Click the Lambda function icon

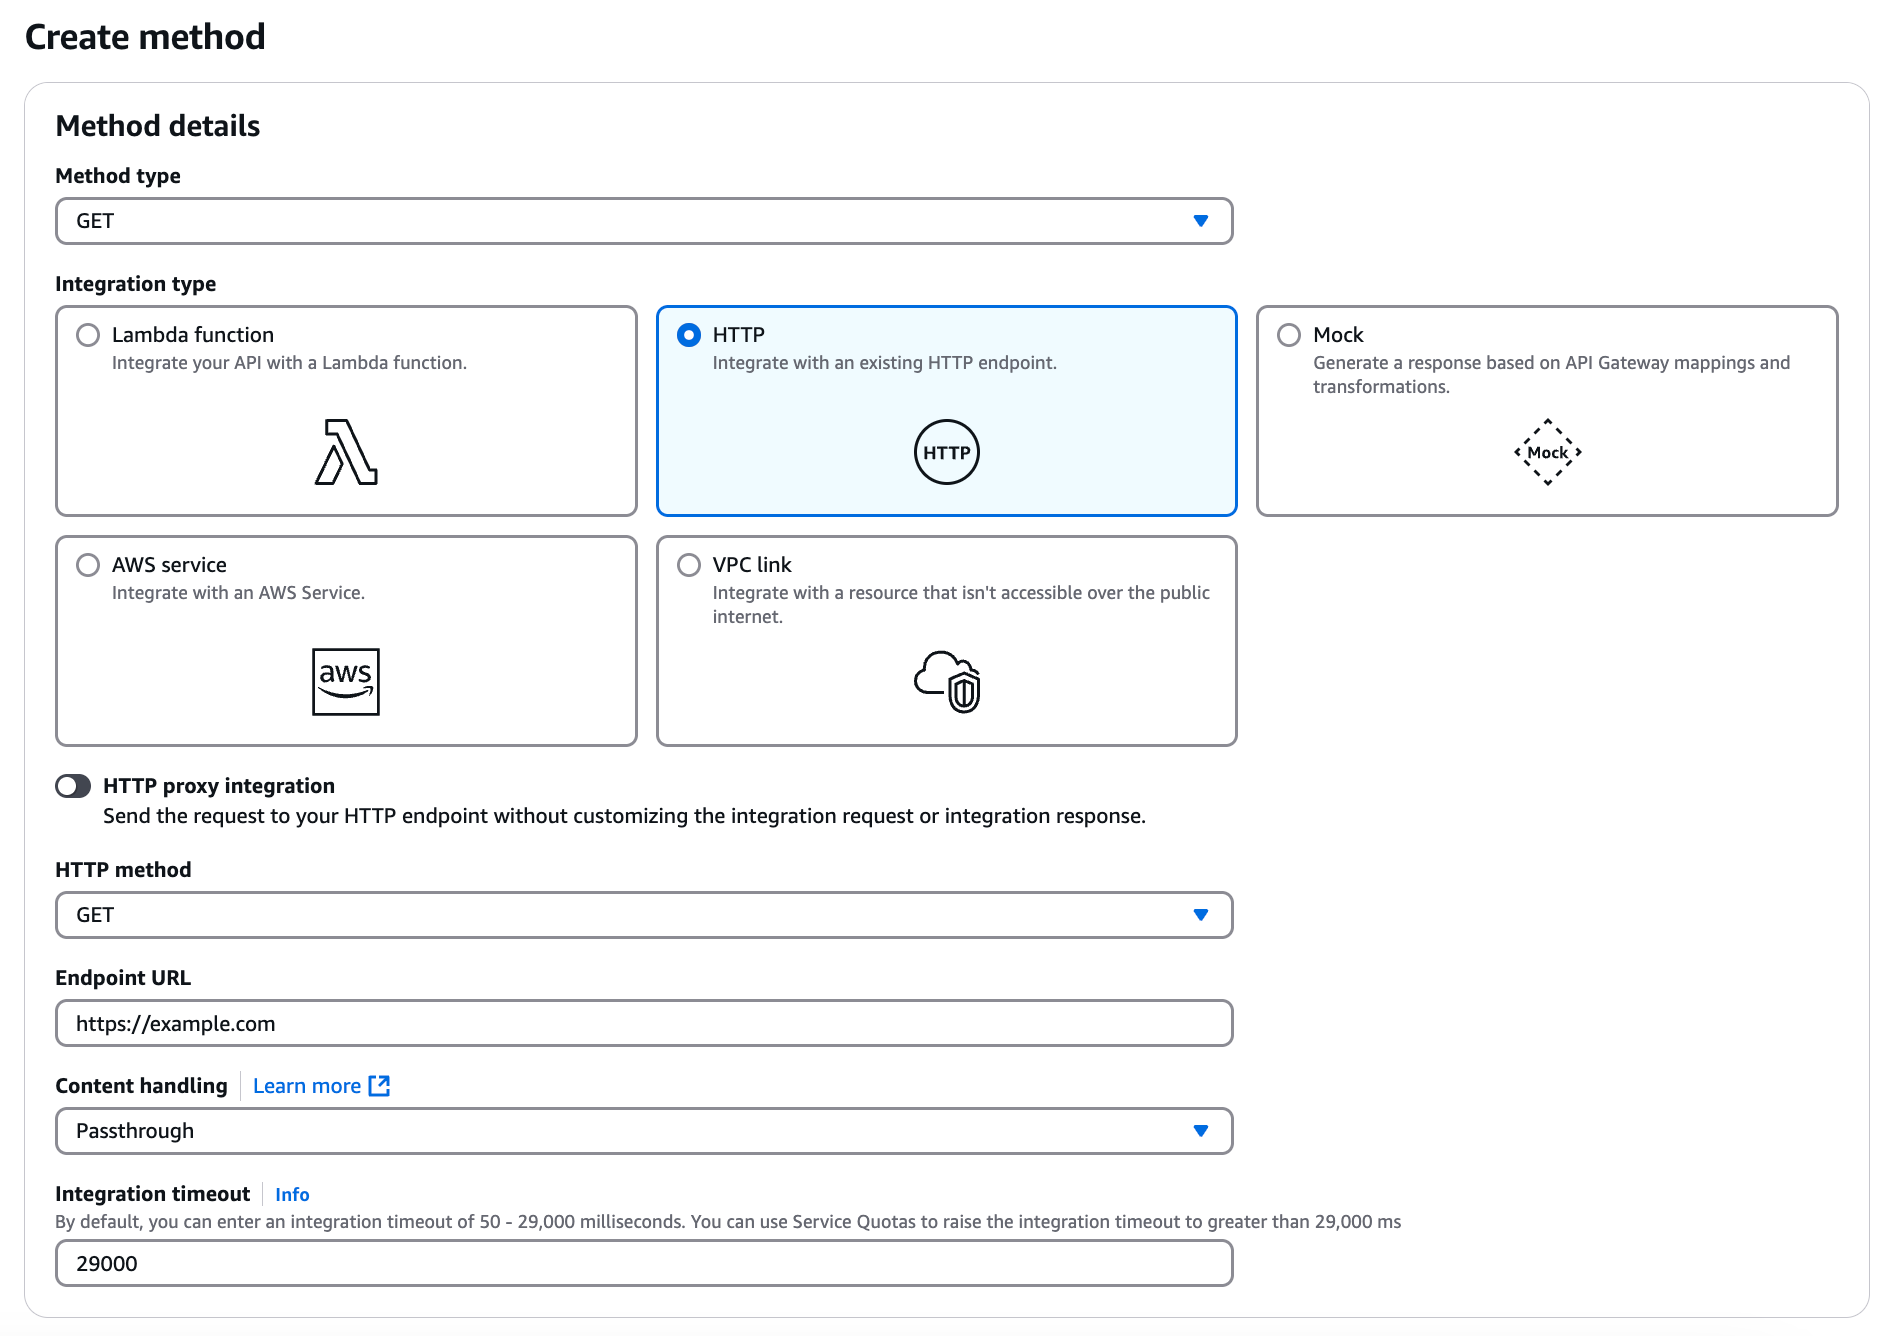346,452
